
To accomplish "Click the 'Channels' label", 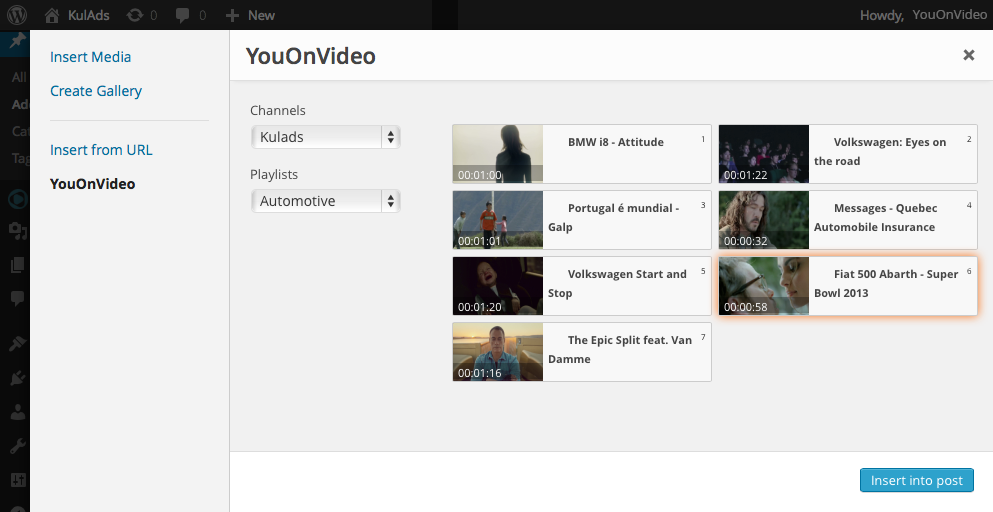I will coord(278,110).
